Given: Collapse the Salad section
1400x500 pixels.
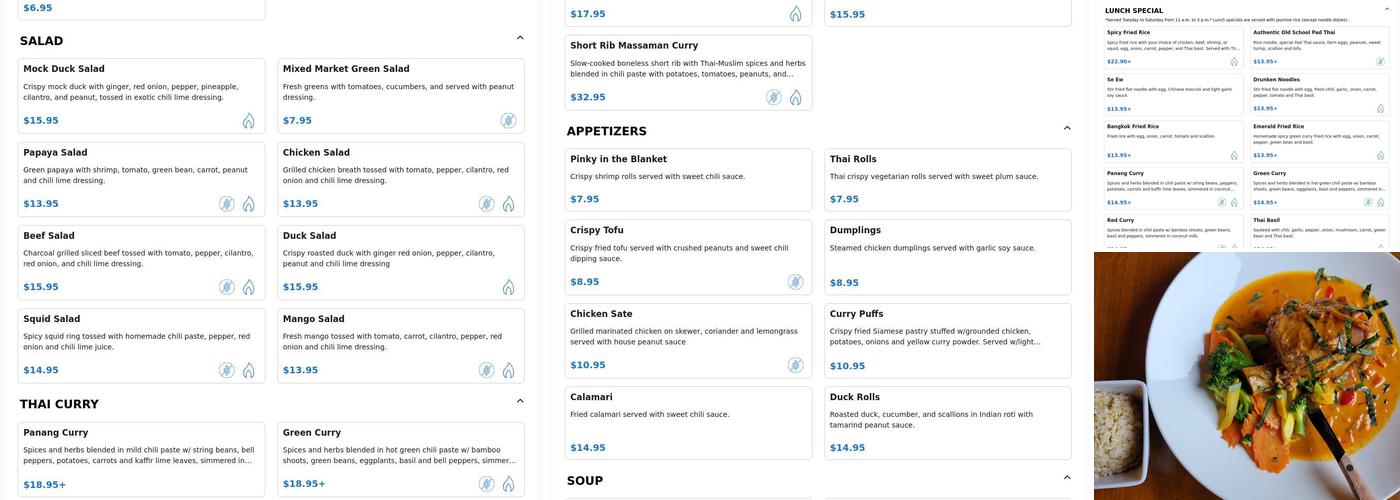Looking at the screenshot, I should coord(520,38).
